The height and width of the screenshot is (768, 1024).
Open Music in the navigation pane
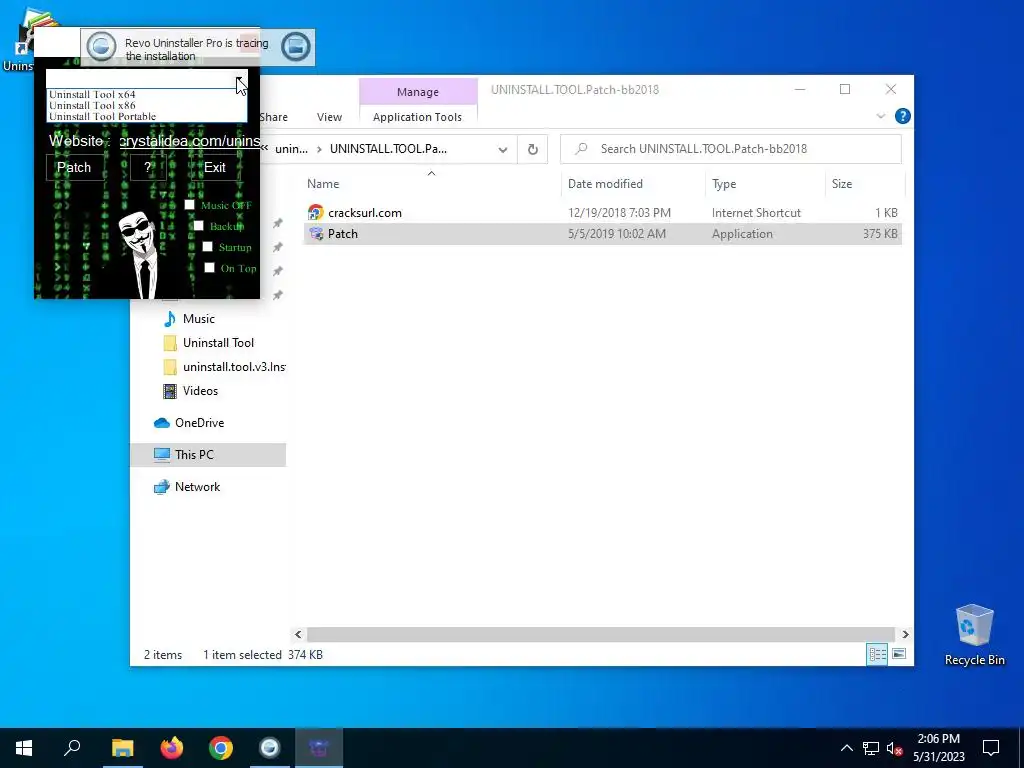[199, 319]
